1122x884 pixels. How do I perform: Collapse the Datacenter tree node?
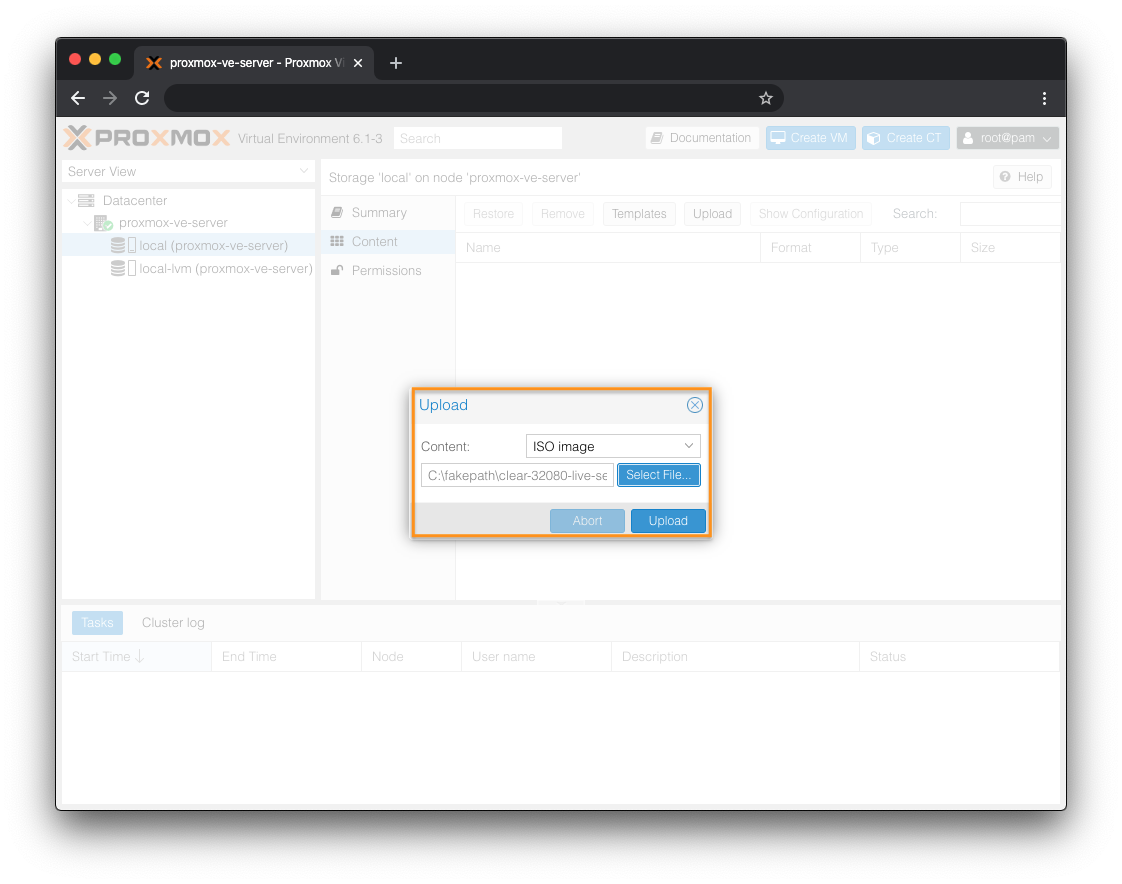71,201
